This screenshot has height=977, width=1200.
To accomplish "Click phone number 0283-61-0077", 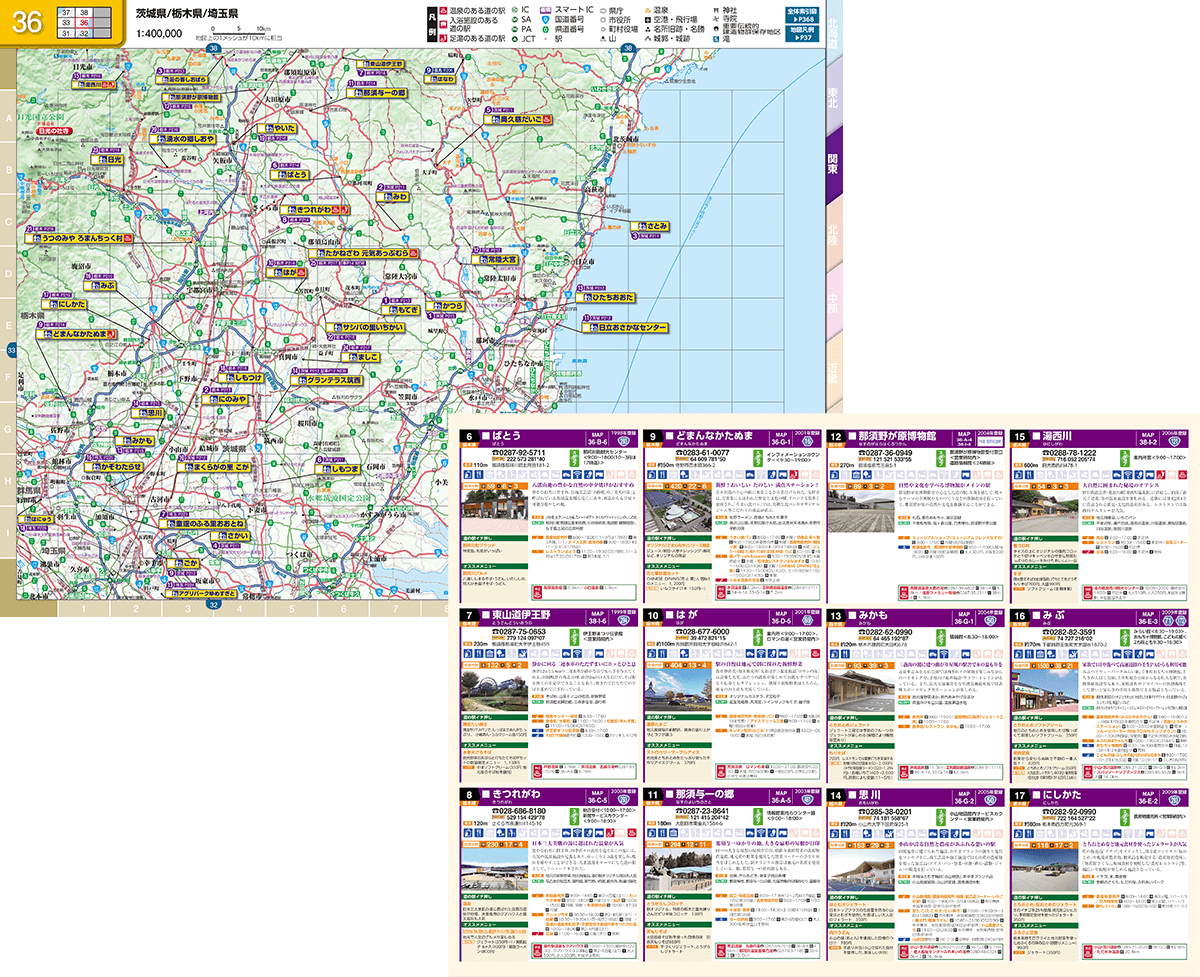I will (700, 453).
